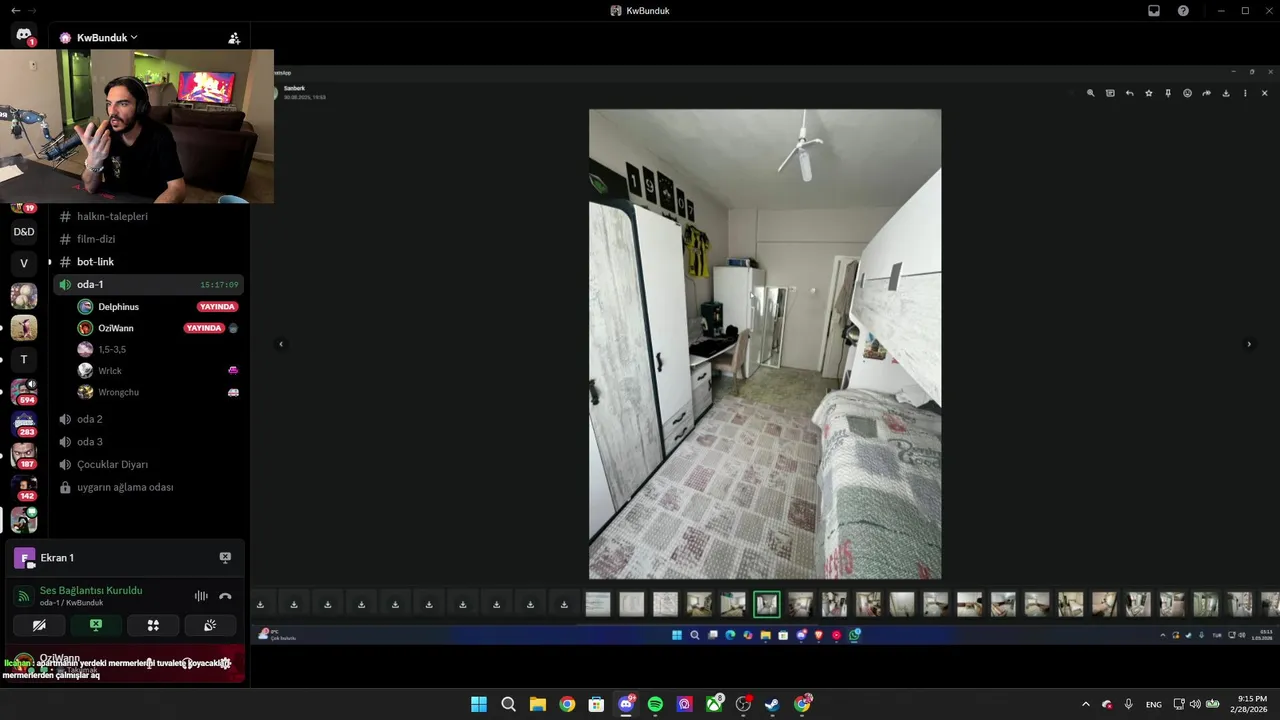The width and height of the screenshot is (1280, 720).
Task: Open the V server icon
Action: click(x=24, y=264)
